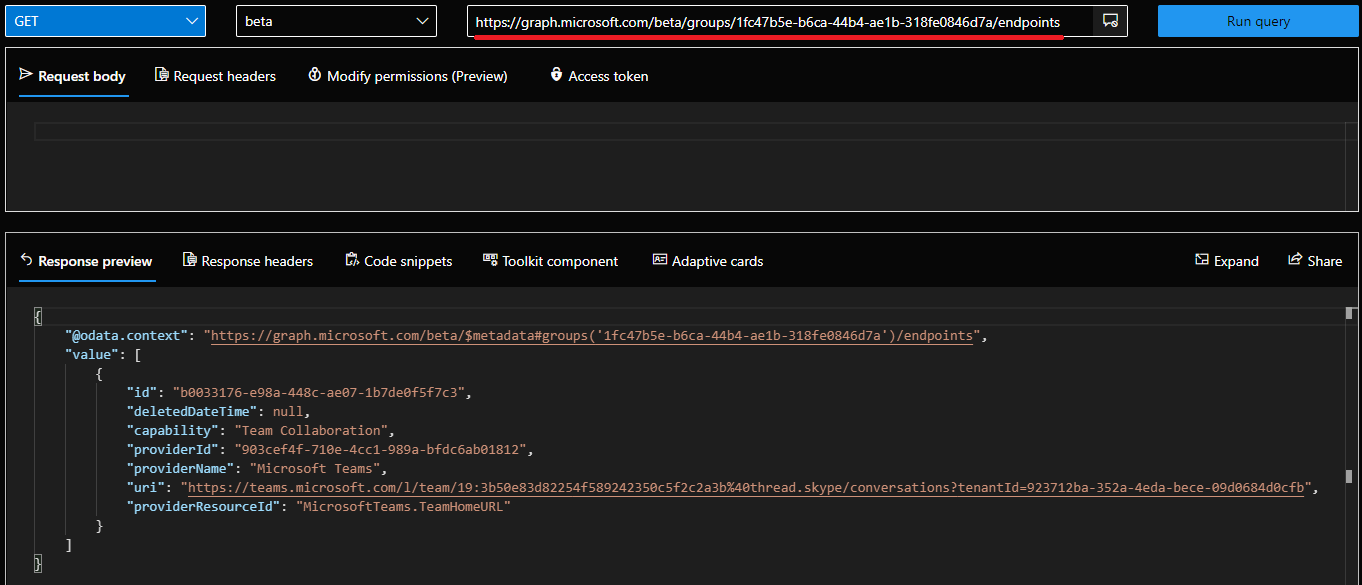The height and width of the screenshot is (585, 1362).
Task: Switch to the Response headers tab
Action: (x=257, y=261)
